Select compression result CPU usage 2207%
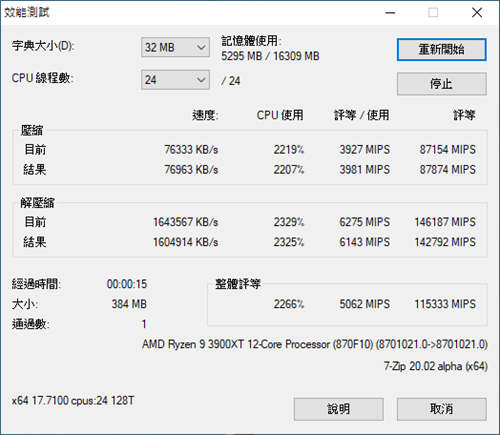500x435 pixels. [x=289, y=169]
